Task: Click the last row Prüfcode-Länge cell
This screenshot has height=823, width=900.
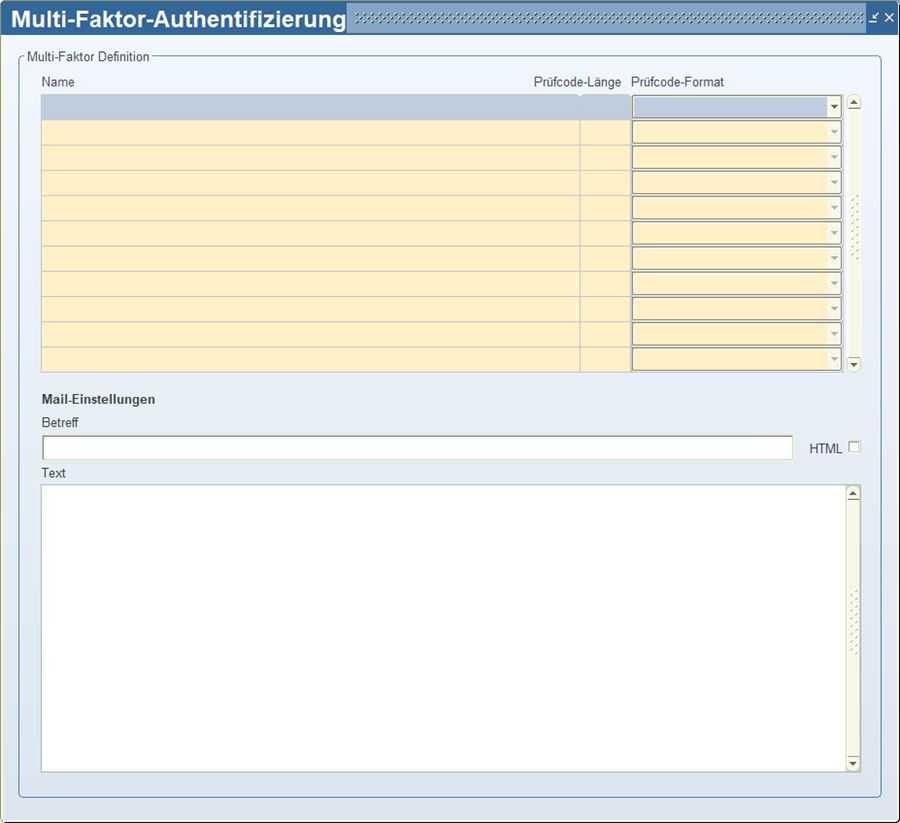Action: click(605, 359)
